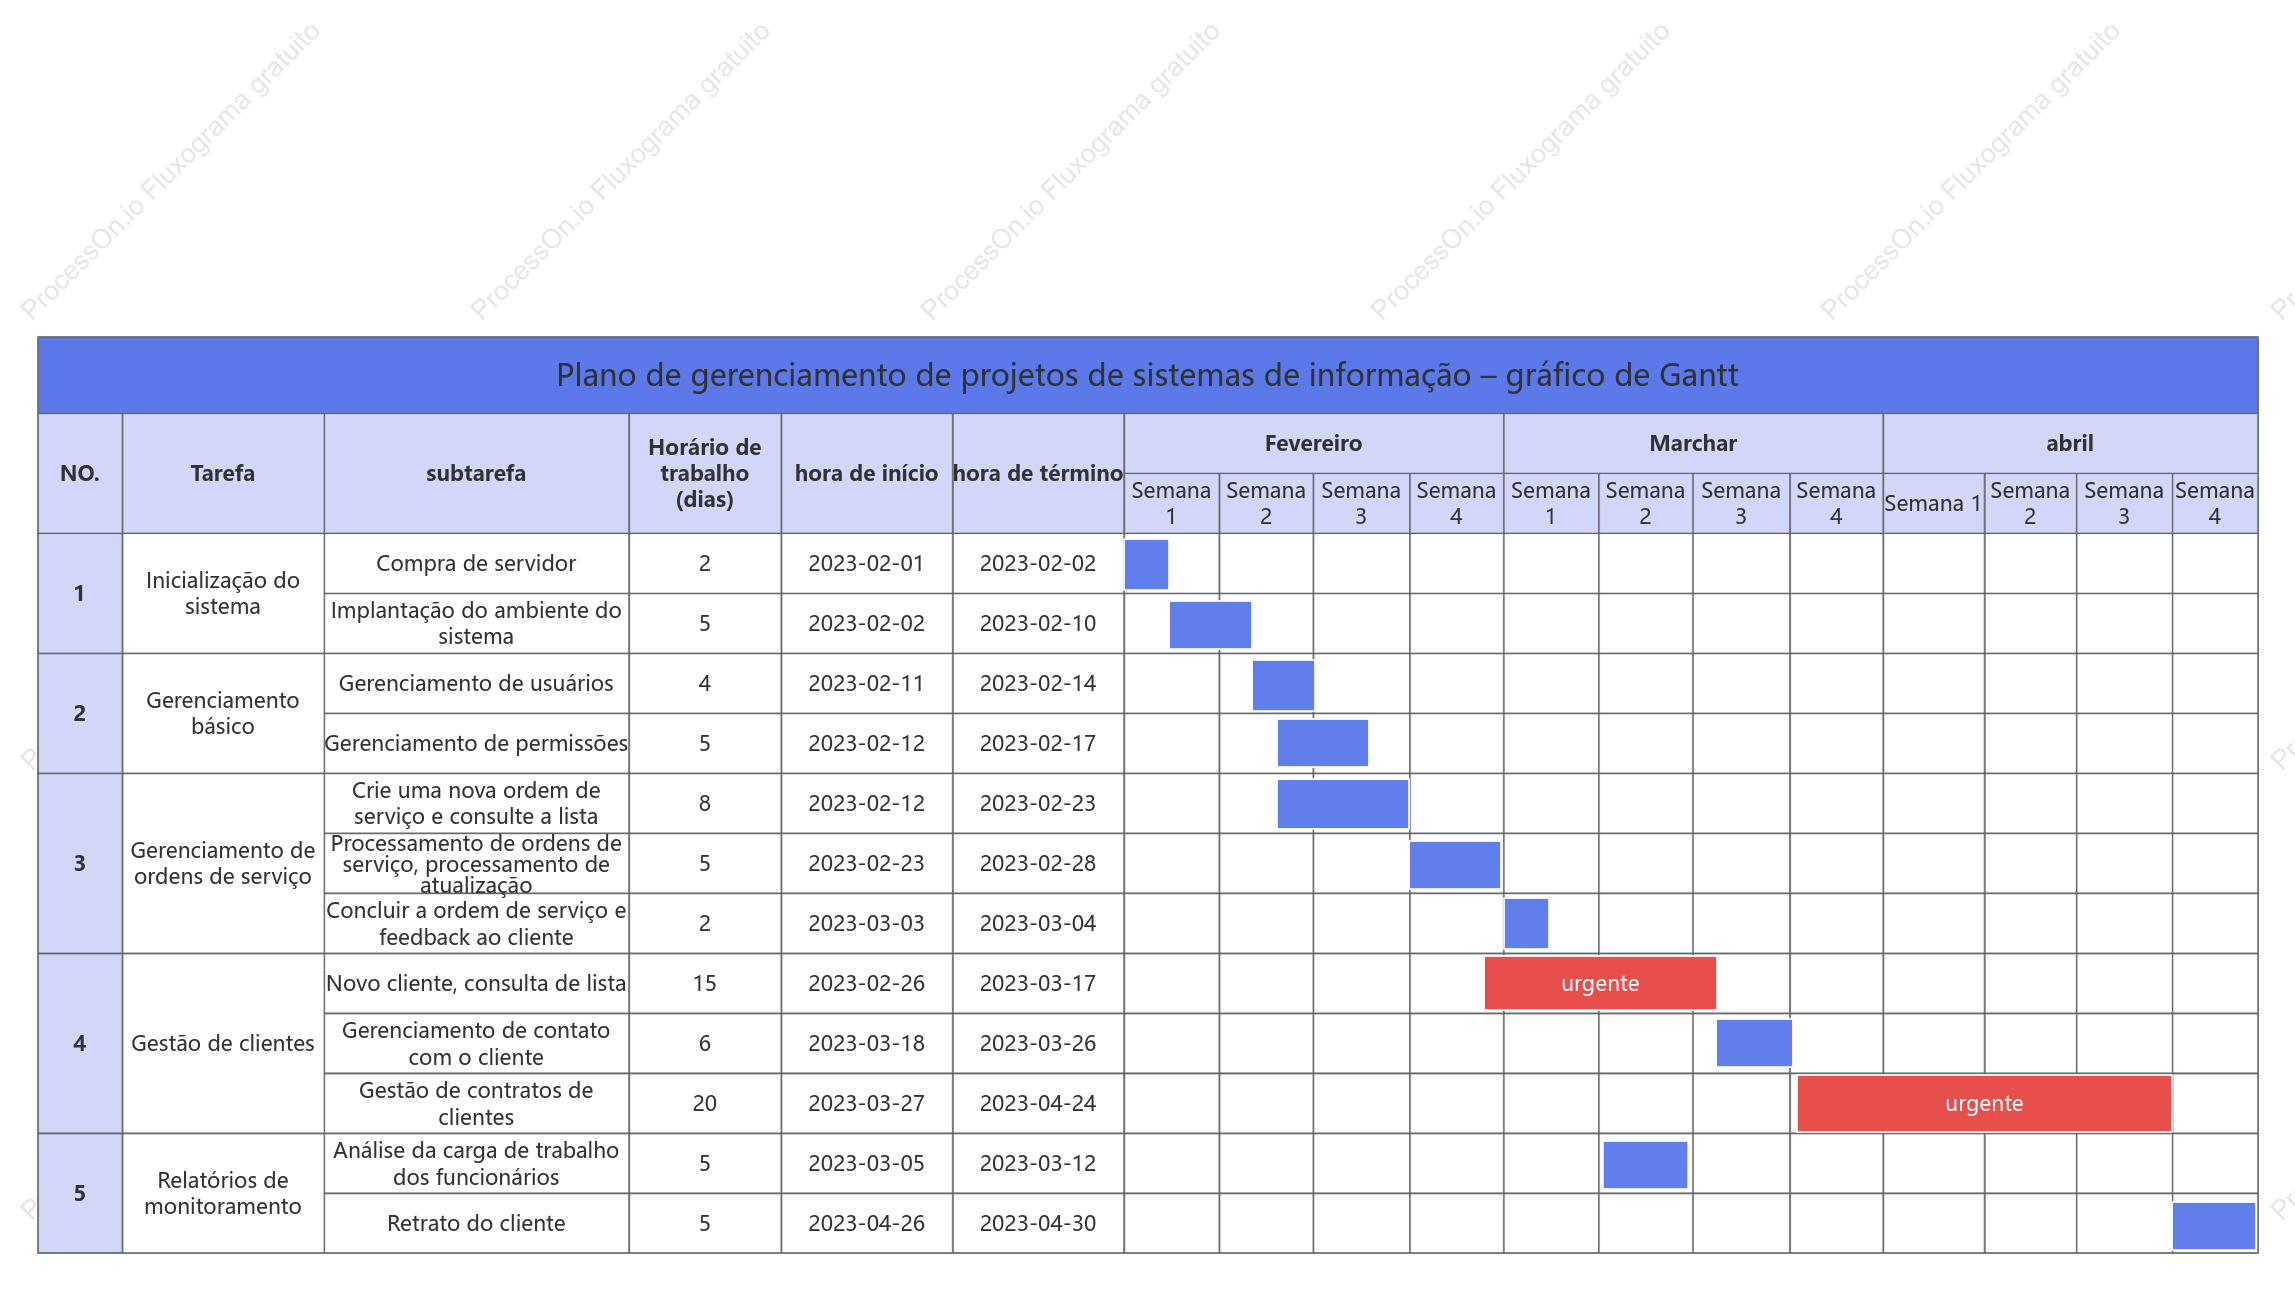Click the blue bar for Compra de servidor
The image size is (2295, 1290).
pyautogui.click(x=1147, y=564)
